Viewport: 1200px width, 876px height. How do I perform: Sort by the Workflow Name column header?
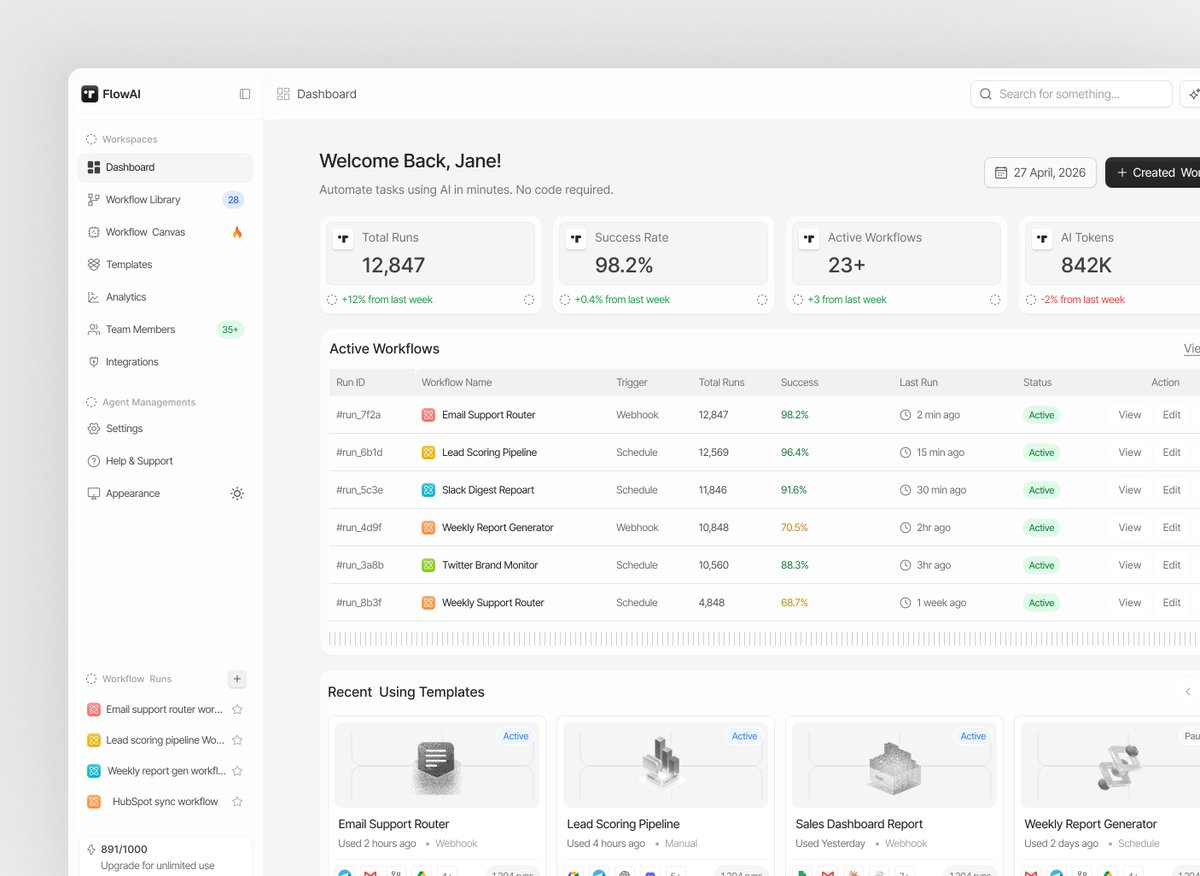click(x=457, y=383)
